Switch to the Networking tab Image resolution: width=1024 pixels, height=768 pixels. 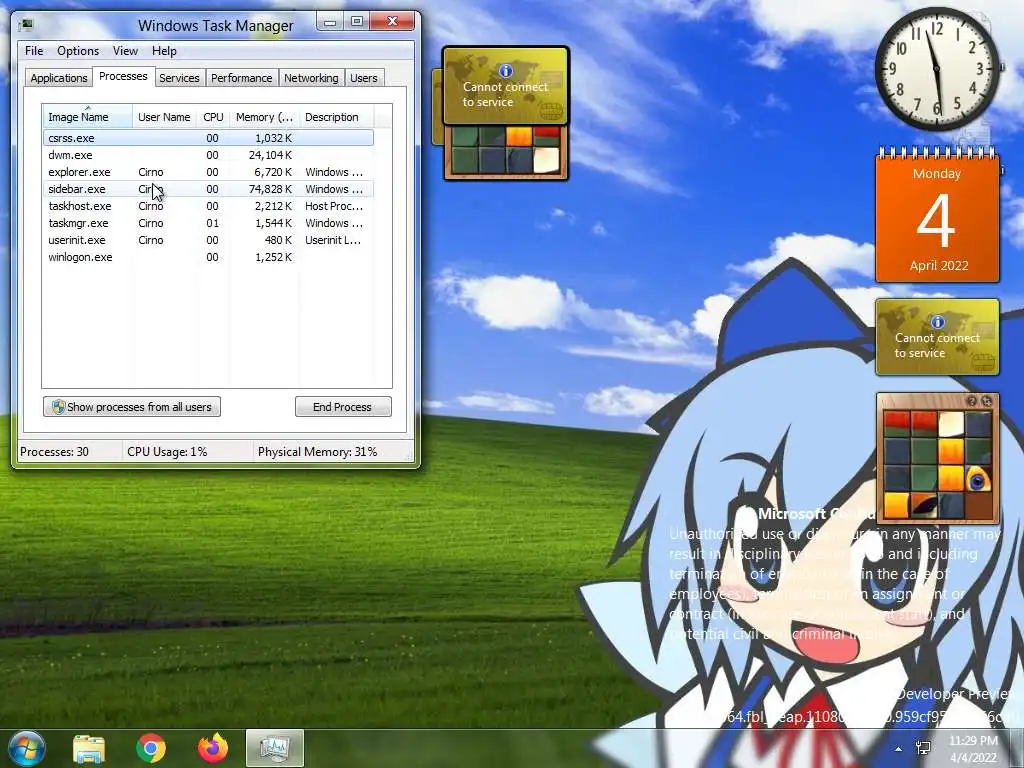[311, 78]
